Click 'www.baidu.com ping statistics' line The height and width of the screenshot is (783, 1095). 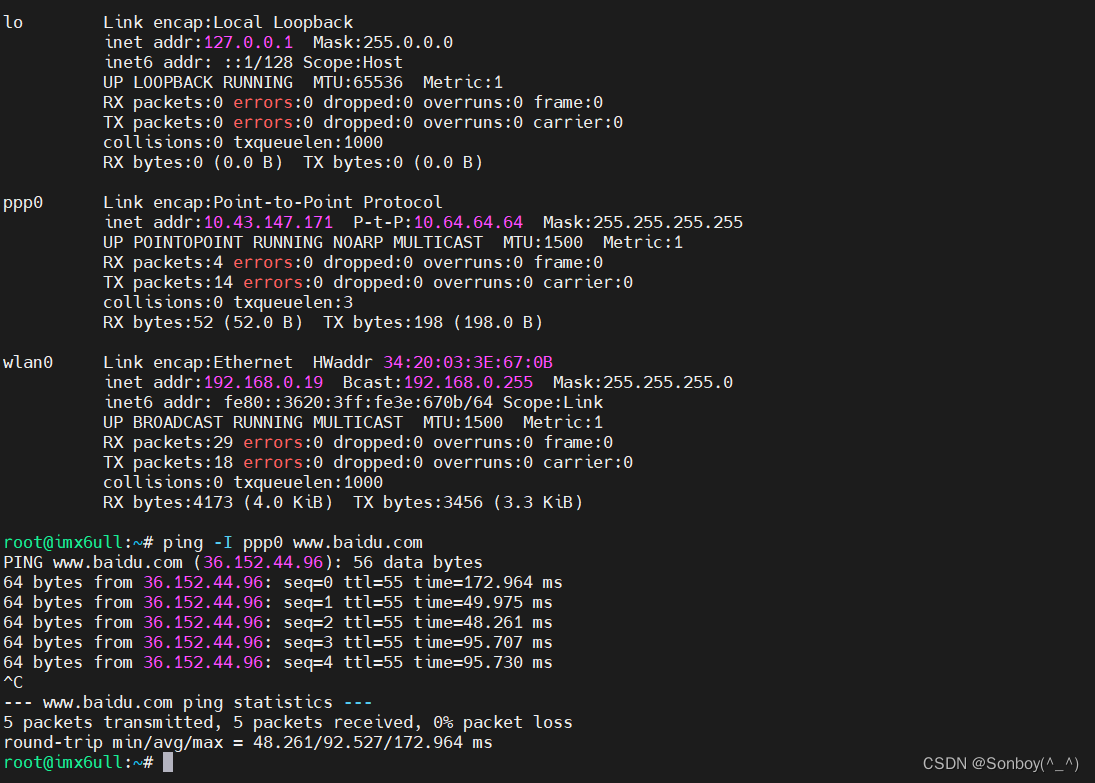click(188, 703)
